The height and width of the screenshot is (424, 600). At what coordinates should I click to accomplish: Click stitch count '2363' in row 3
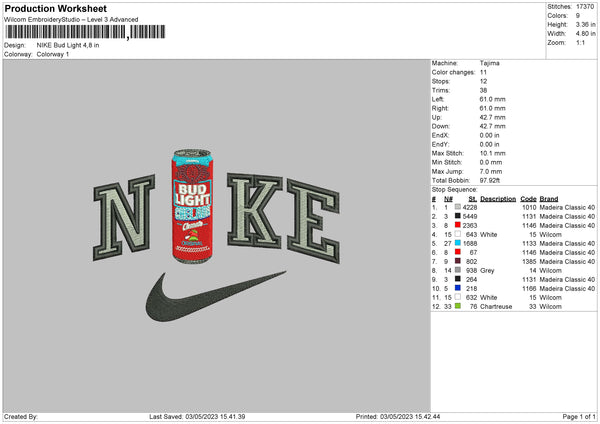(470, 225)
